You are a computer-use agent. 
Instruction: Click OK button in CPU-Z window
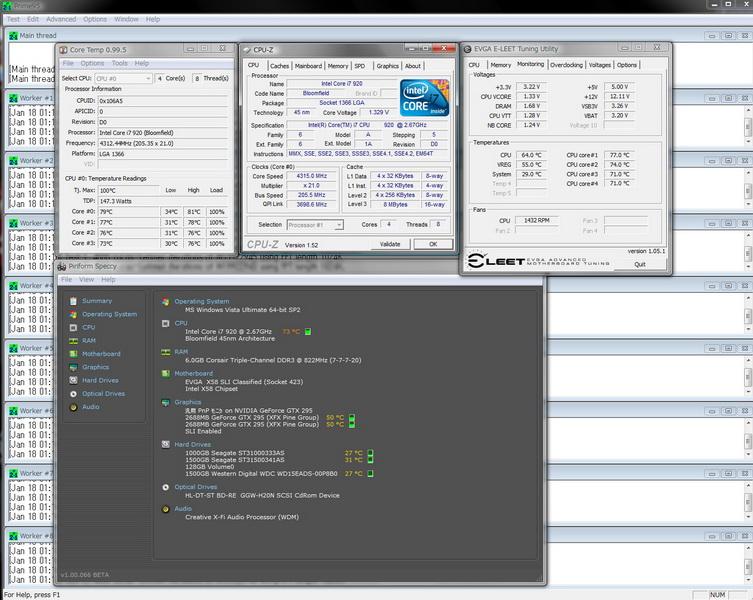click(433, 244)
